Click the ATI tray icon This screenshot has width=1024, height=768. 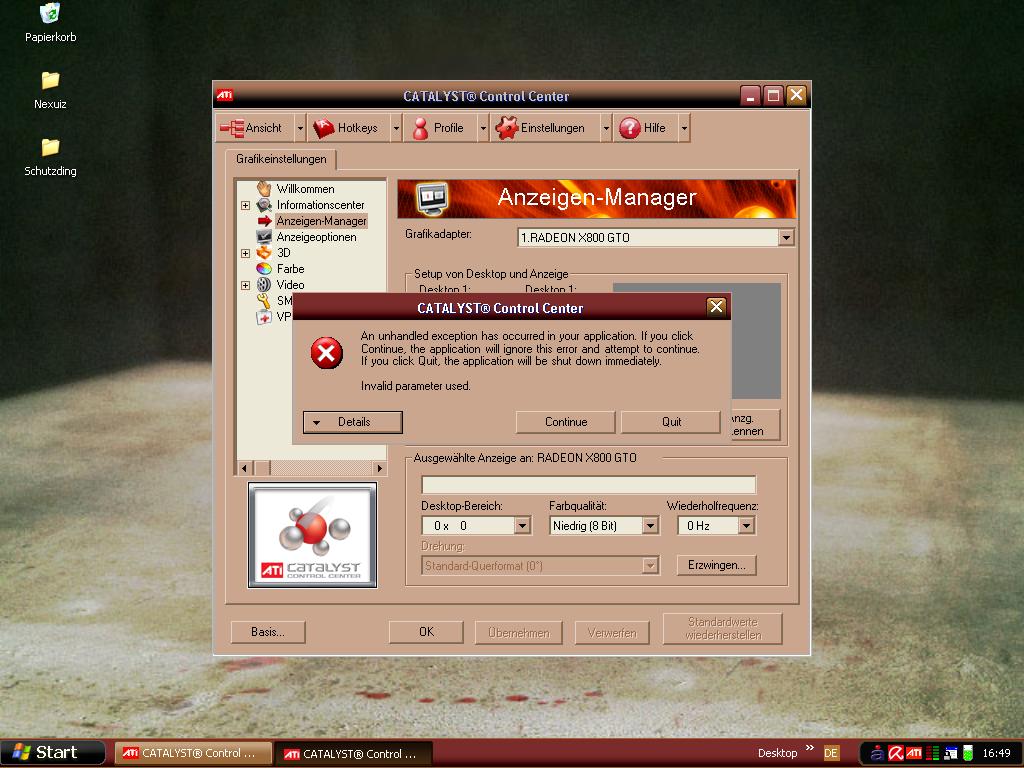coord(914,753)
